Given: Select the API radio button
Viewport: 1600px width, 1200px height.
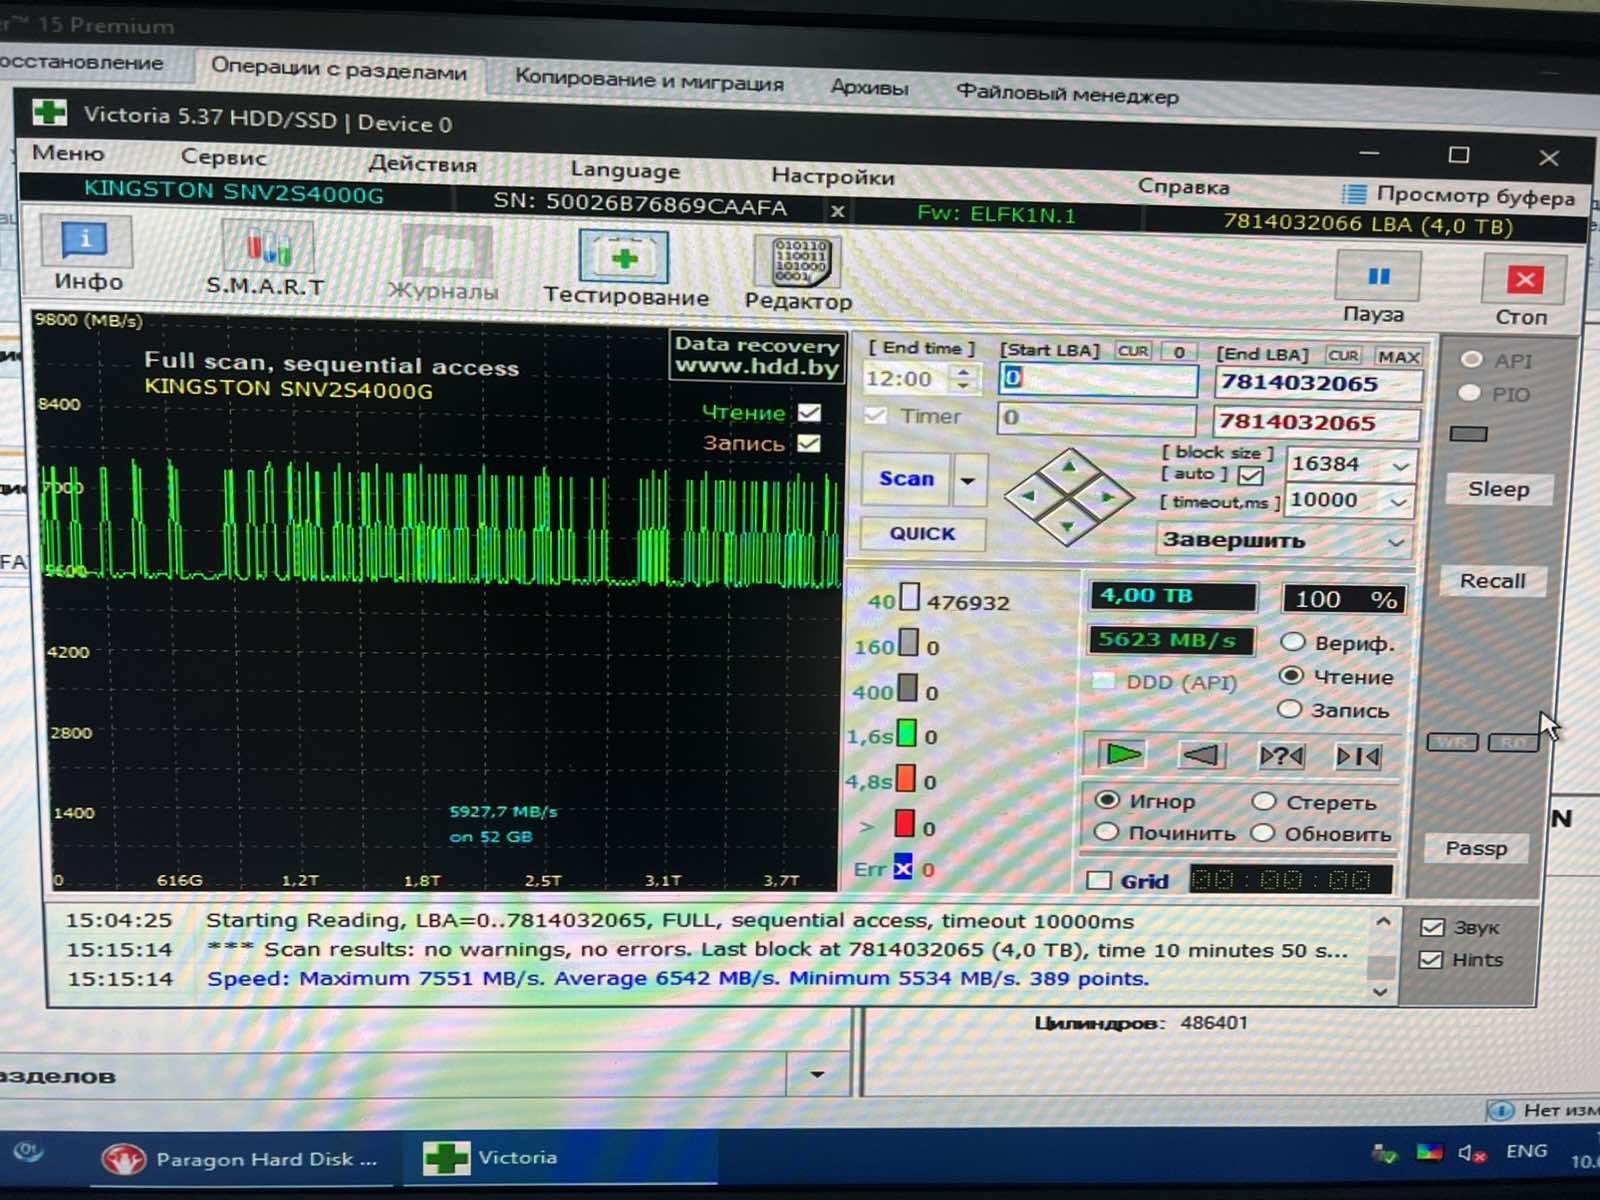Looking at the screenshot, I should 1471,360.
